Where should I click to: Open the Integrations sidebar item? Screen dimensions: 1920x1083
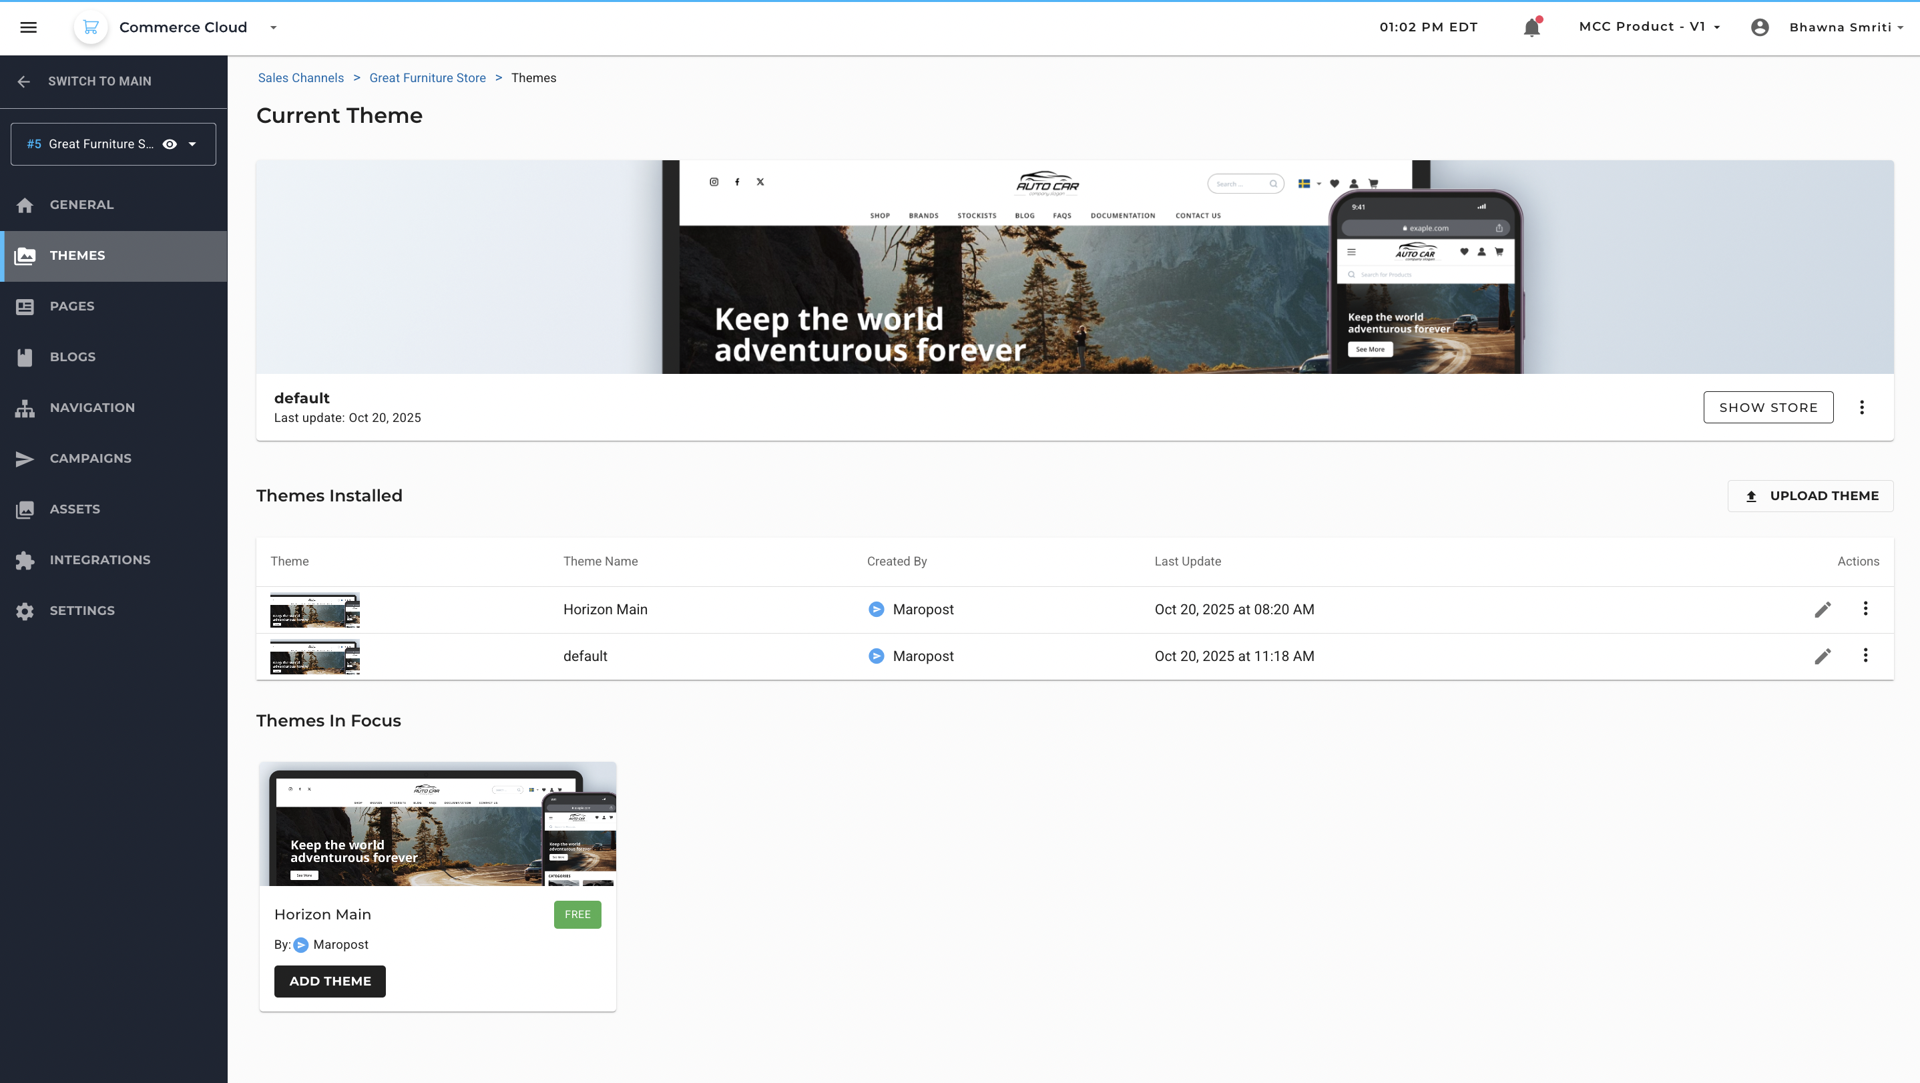tap(100, 560)
